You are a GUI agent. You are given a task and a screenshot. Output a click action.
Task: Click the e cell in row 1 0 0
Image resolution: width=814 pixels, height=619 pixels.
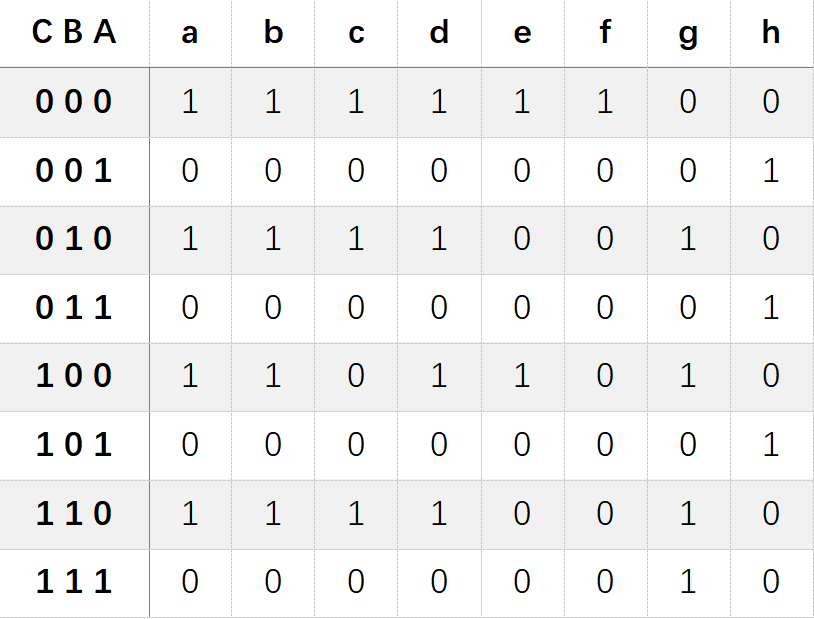point(522,376)
